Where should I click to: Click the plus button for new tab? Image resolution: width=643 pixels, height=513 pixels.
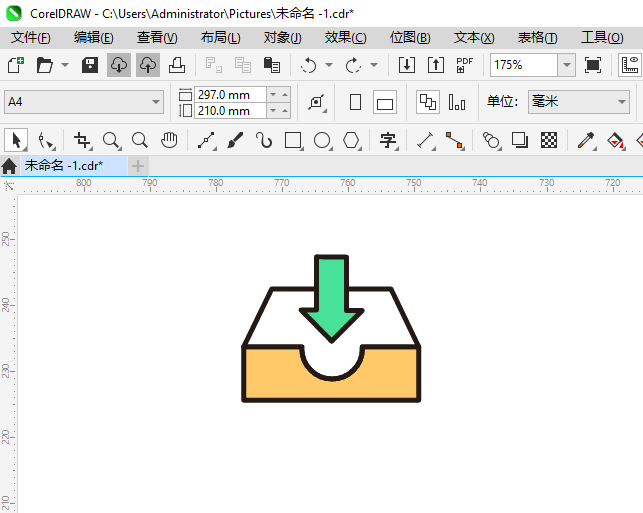(x=138, y=166)
